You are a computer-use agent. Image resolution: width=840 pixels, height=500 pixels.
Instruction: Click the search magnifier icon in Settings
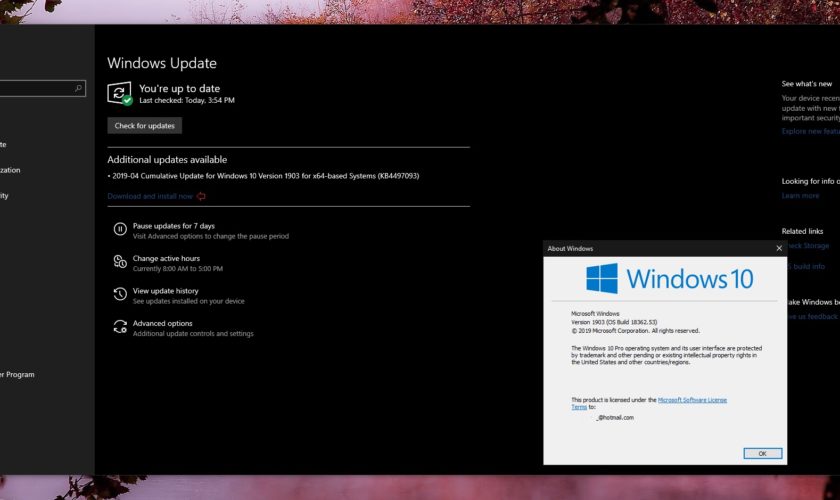tap(79, 89)
